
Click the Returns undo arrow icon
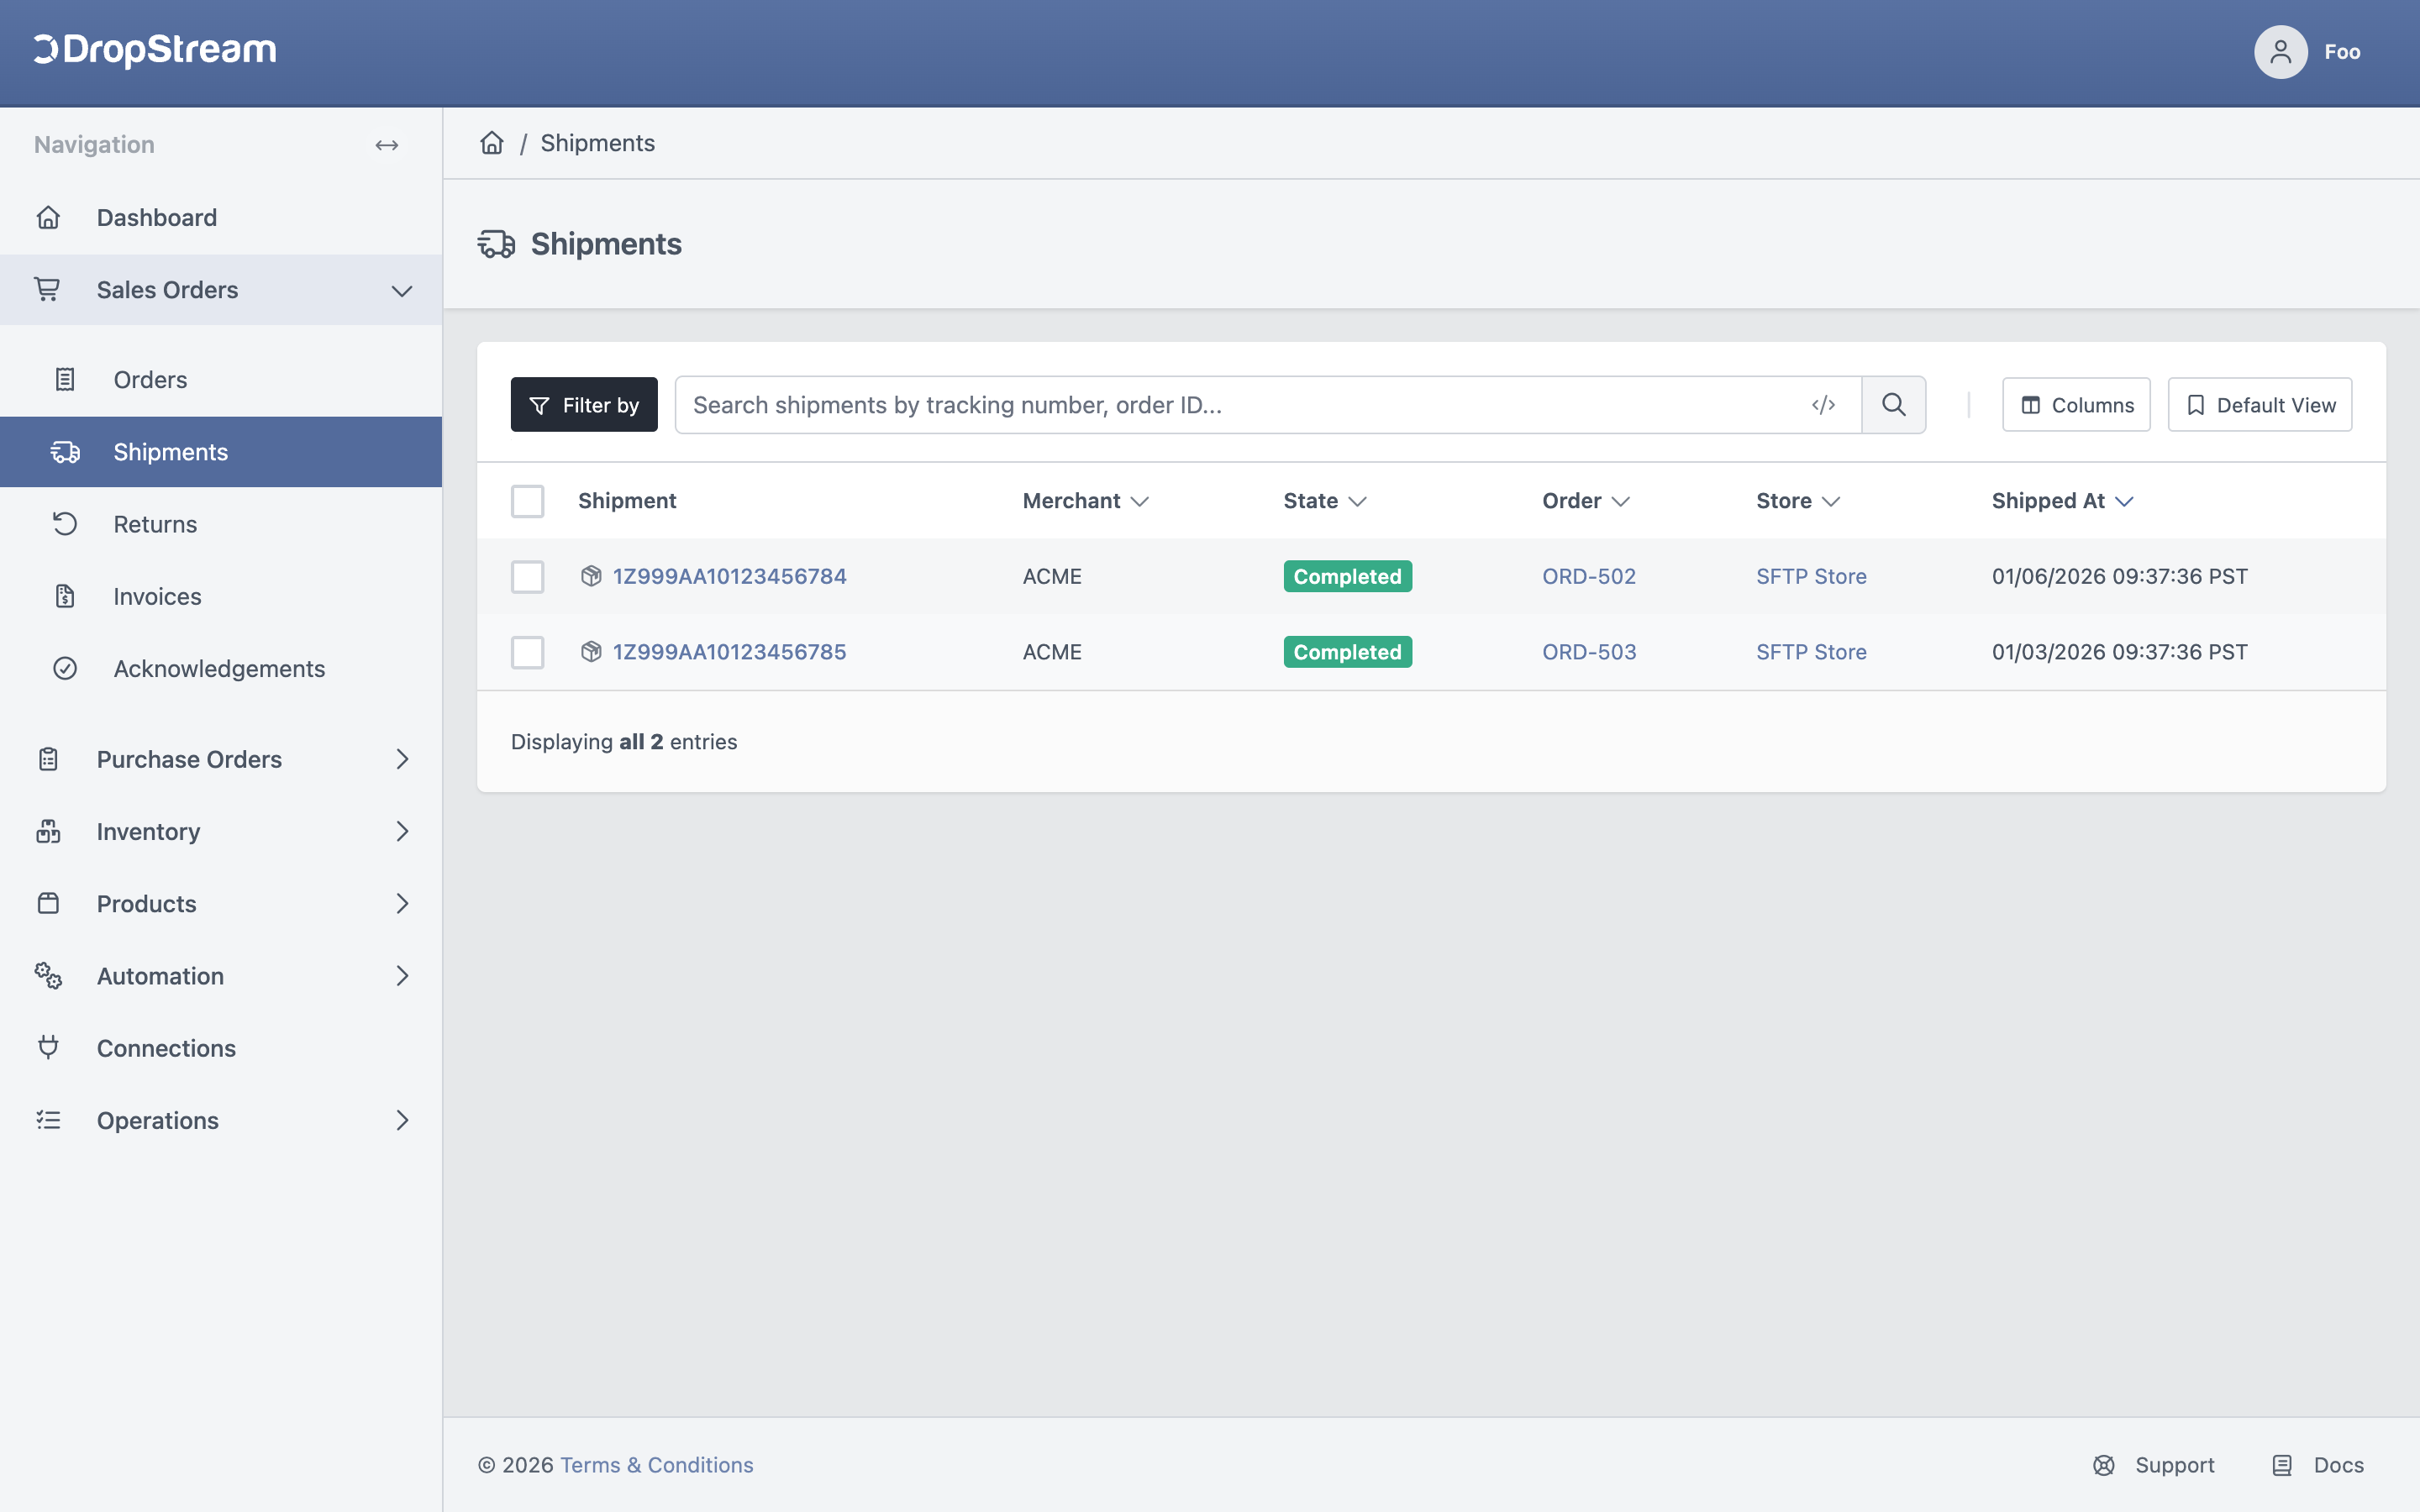pos(65,523)
